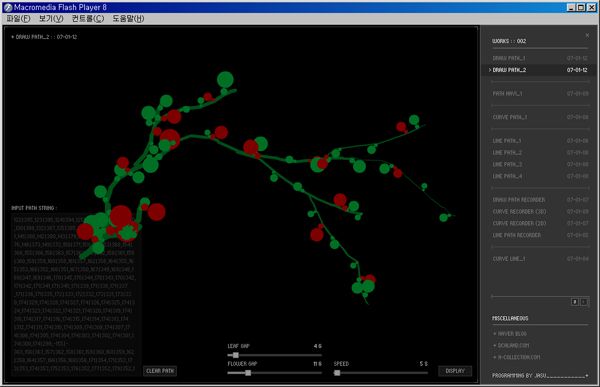Open the 컨트롤(C) menu
This screenshot has width=600, height=387.
[x=88, y=18]
